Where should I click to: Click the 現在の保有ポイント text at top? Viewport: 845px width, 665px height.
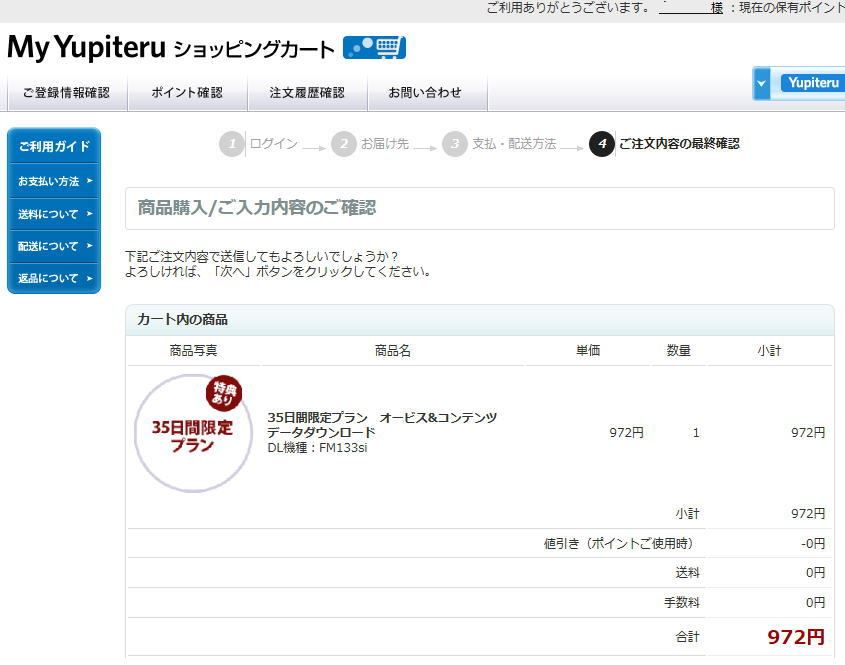792,8
